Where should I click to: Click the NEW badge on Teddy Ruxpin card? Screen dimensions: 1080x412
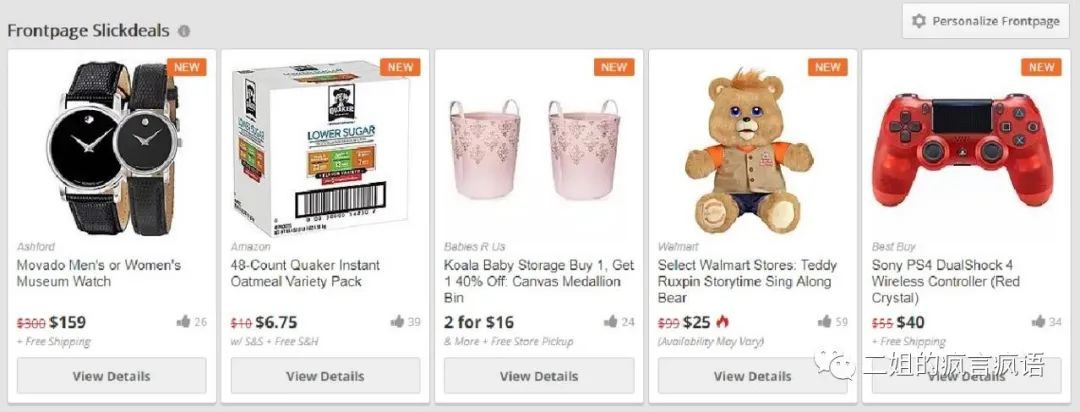click(828, 67)
